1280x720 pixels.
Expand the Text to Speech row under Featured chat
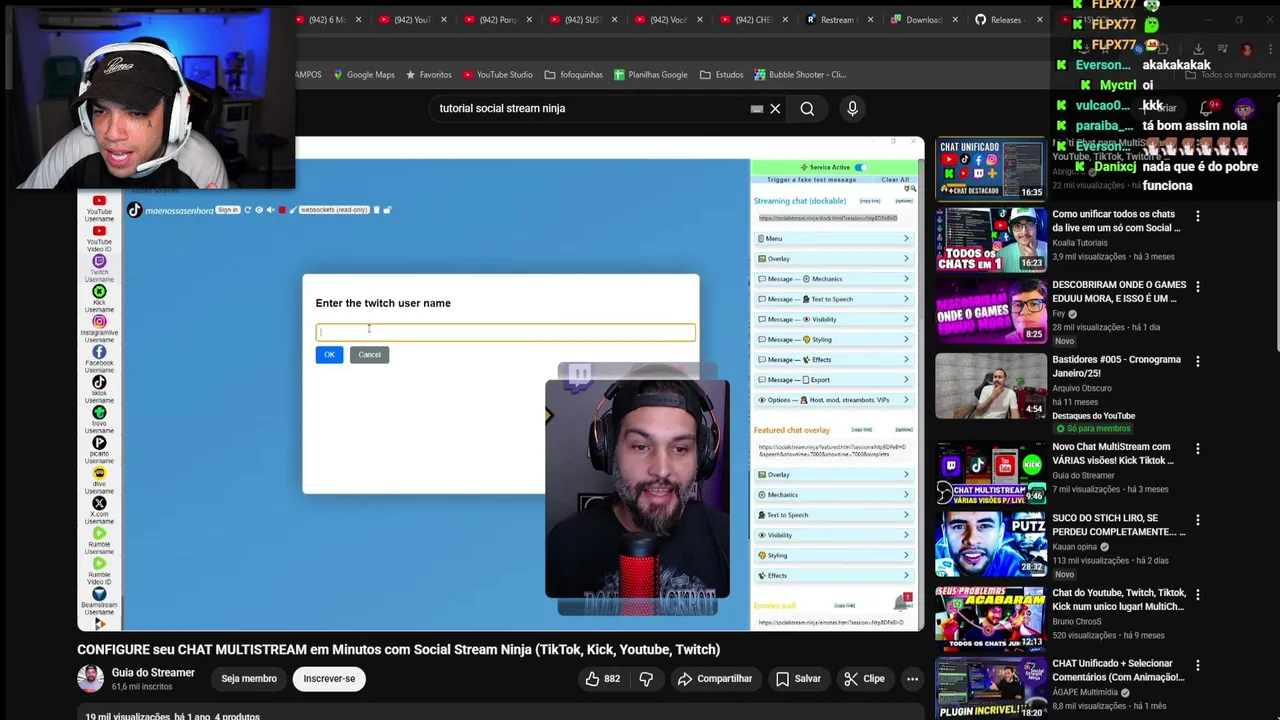point(833,515)
